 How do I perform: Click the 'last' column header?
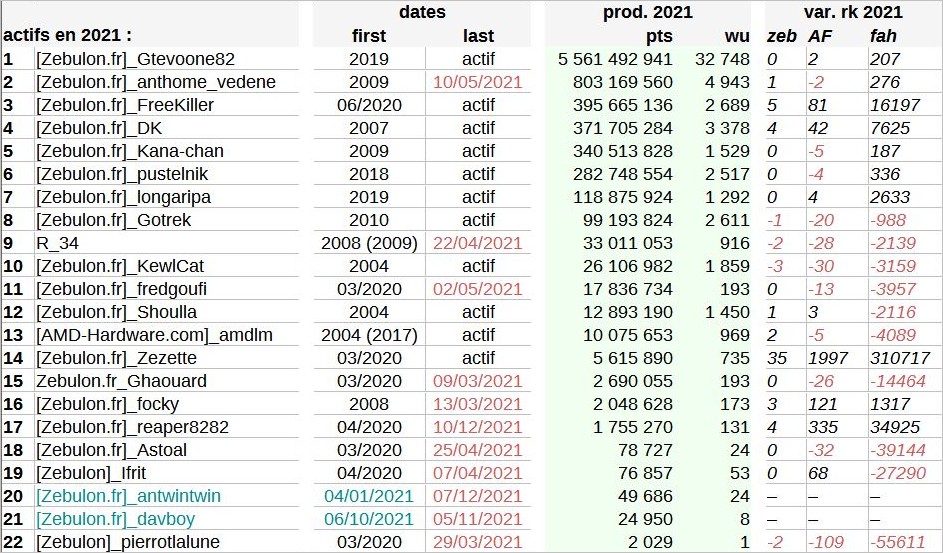pos(478,36)
